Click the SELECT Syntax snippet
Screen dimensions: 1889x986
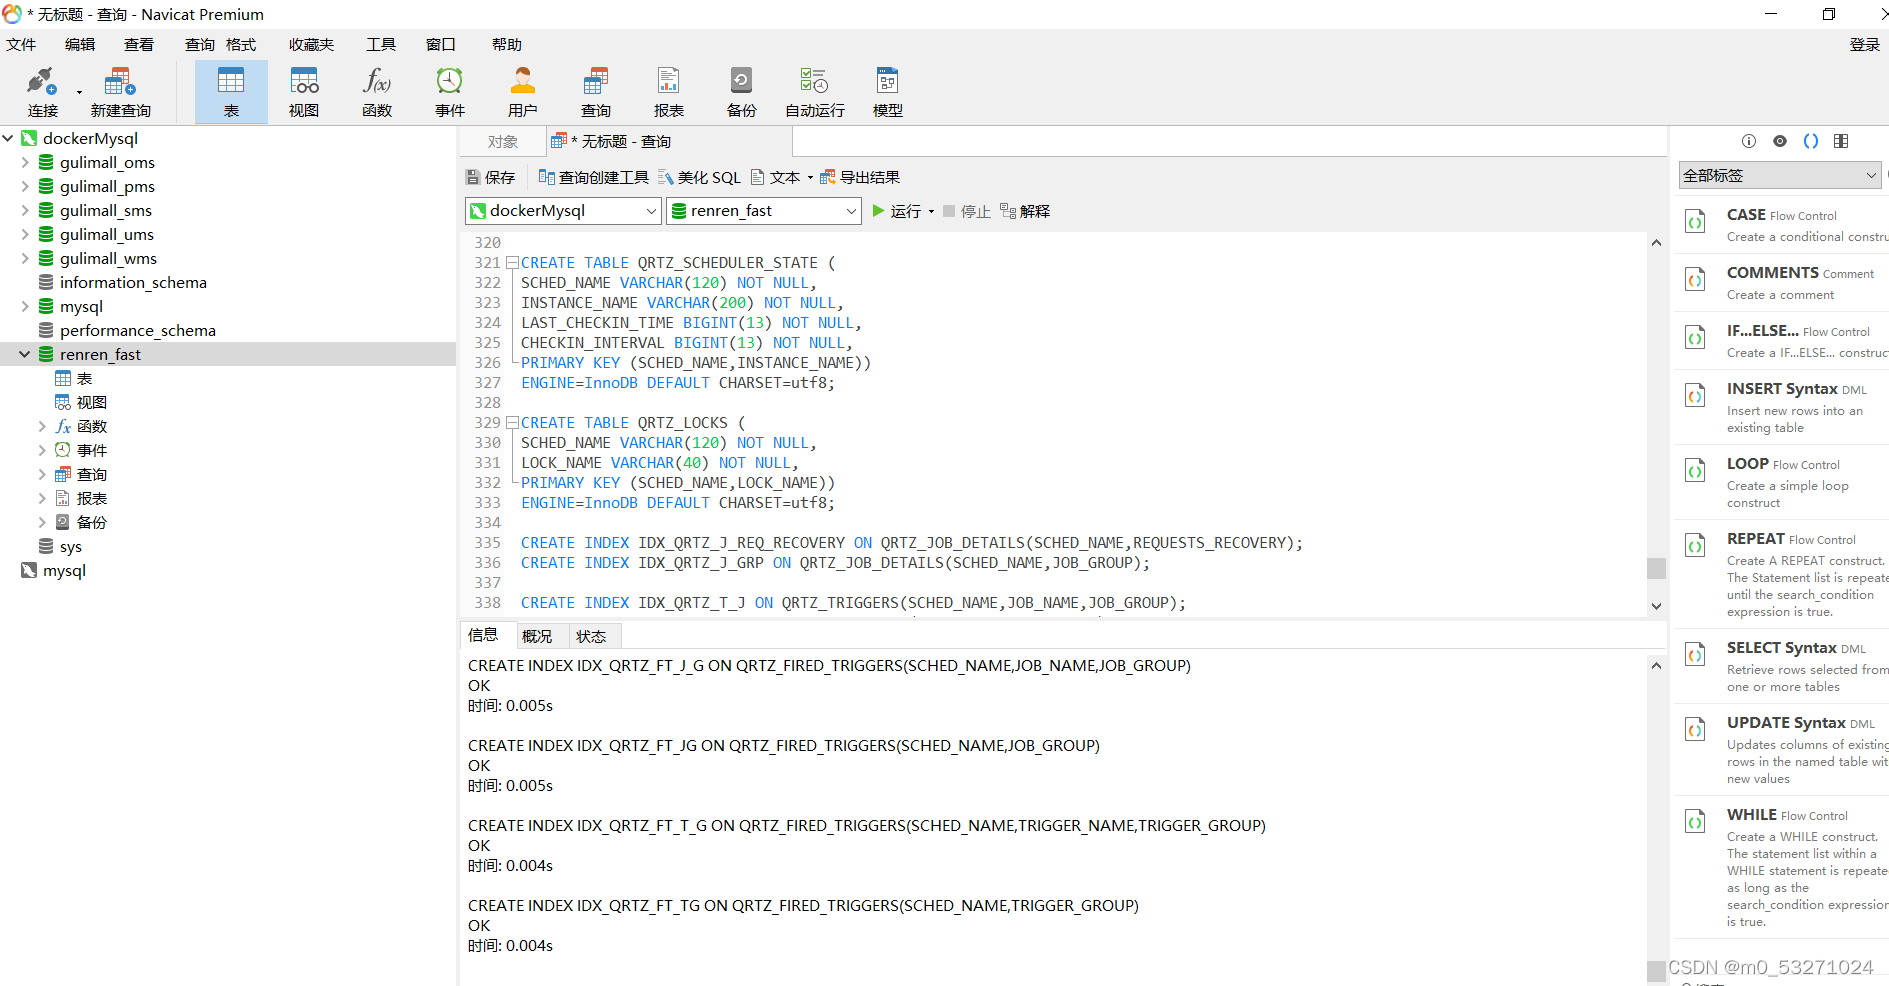1782,666
